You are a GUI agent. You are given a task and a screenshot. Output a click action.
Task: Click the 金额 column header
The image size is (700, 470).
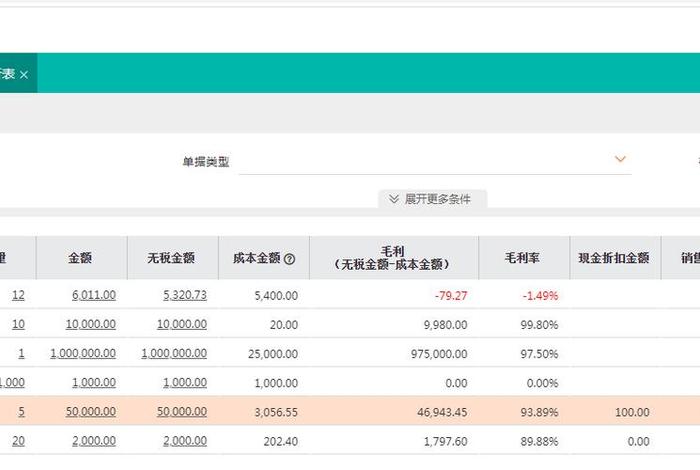pyautogui.click(x=82, y=258)
